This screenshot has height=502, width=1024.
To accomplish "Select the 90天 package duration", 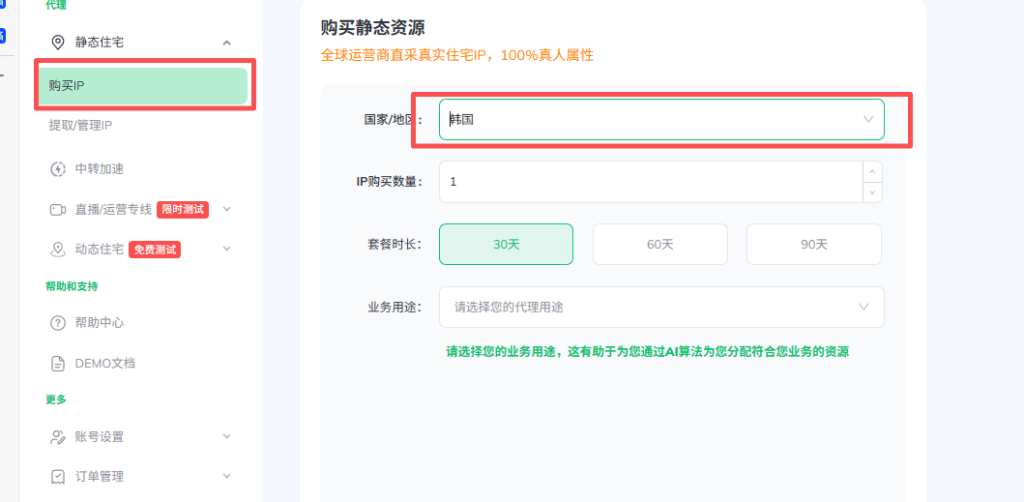I will pyautogui.click(x=814, y=244).
